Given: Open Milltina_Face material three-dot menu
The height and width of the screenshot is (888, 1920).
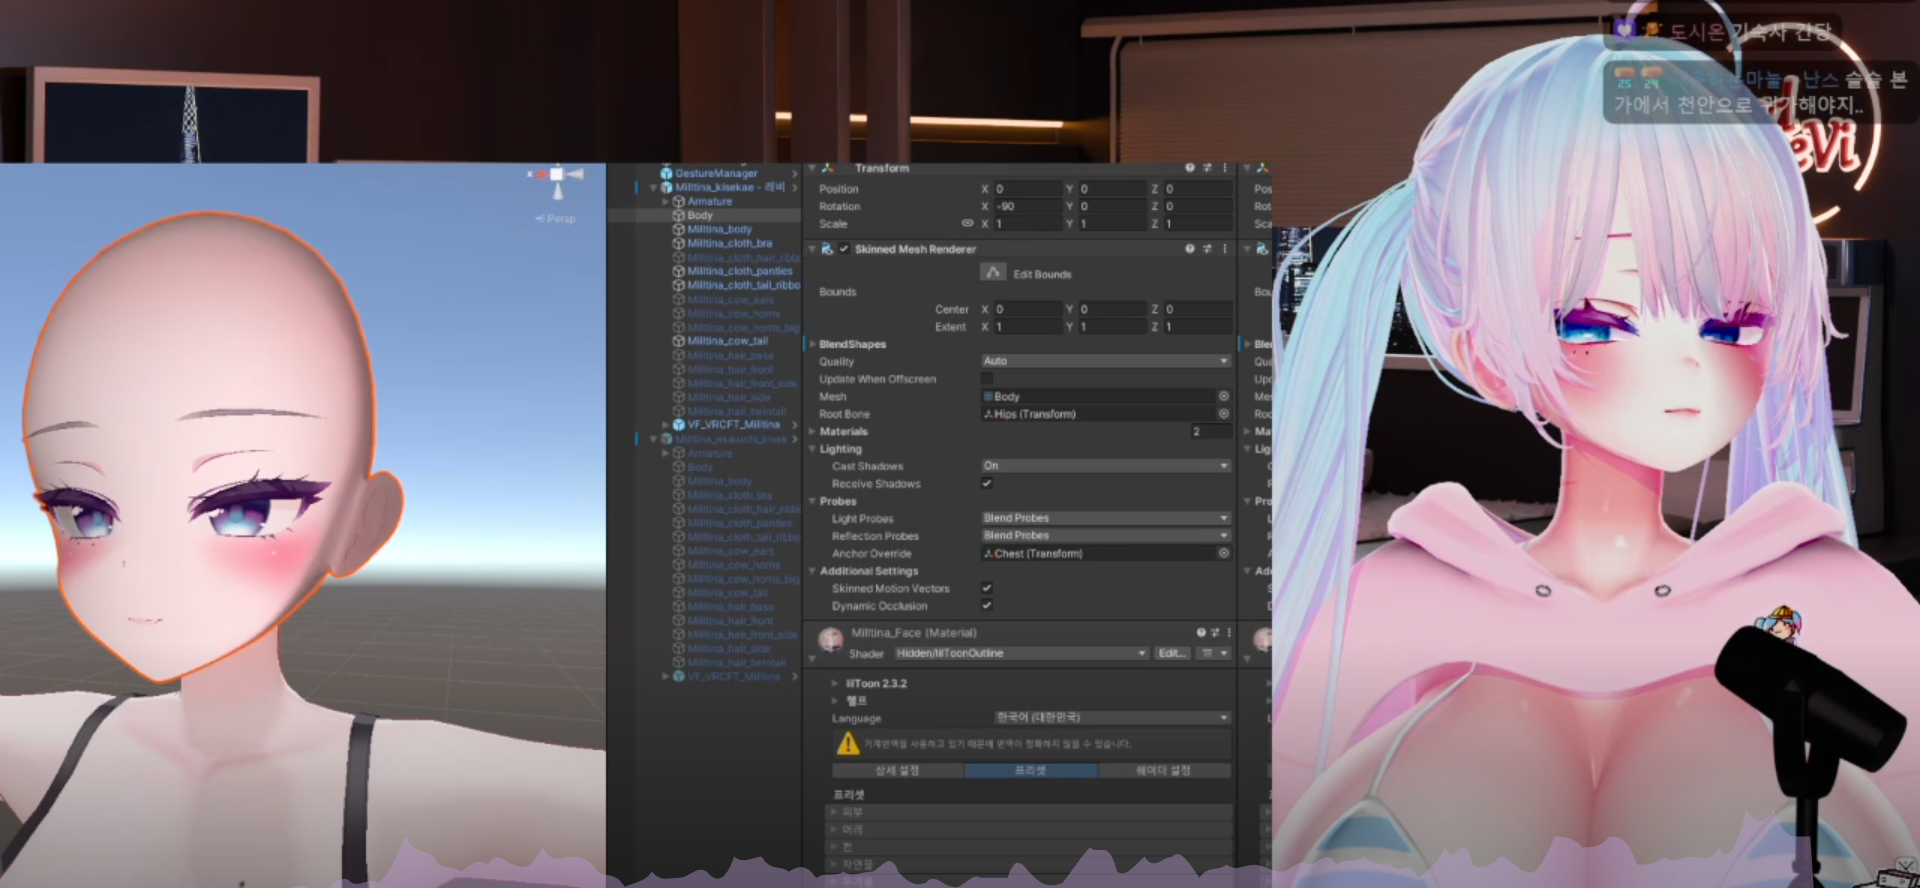Looking at the screenshot, I should point(1229,633).
